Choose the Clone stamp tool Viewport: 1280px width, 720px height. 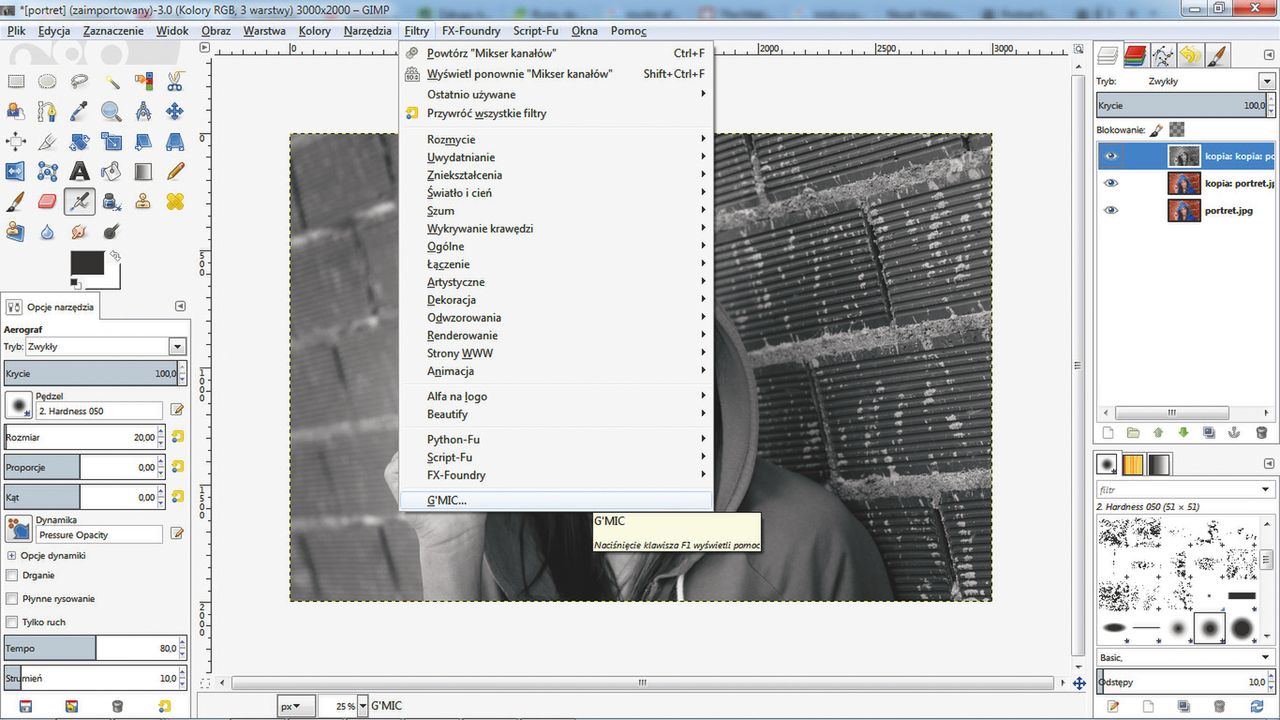pos(143,201)
